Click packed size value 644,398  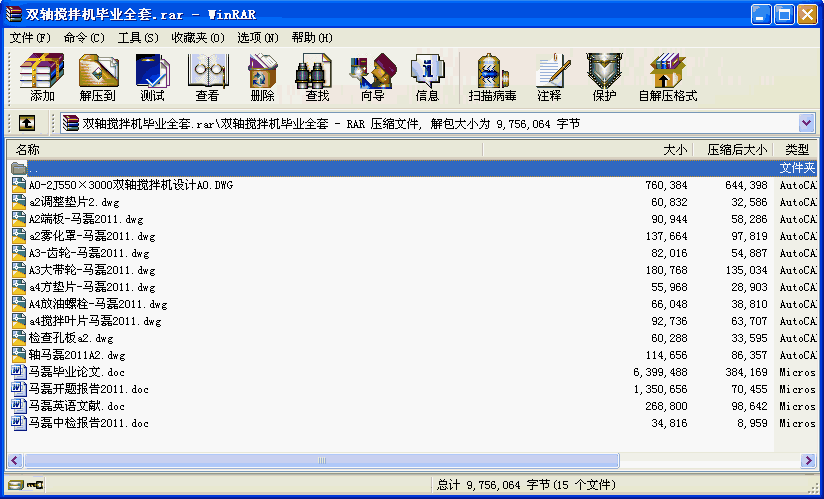tap(746, 185)
